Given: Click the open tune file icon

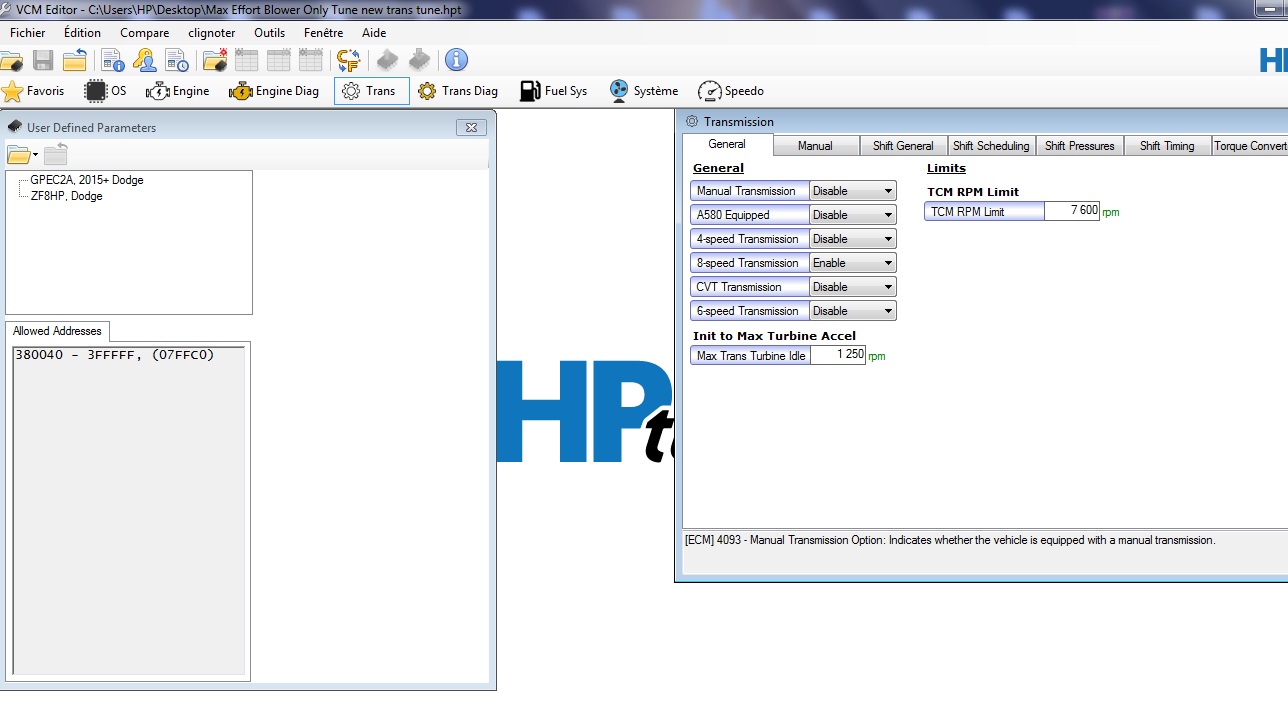Looking at the screenshot, I should tap(10, 61).
